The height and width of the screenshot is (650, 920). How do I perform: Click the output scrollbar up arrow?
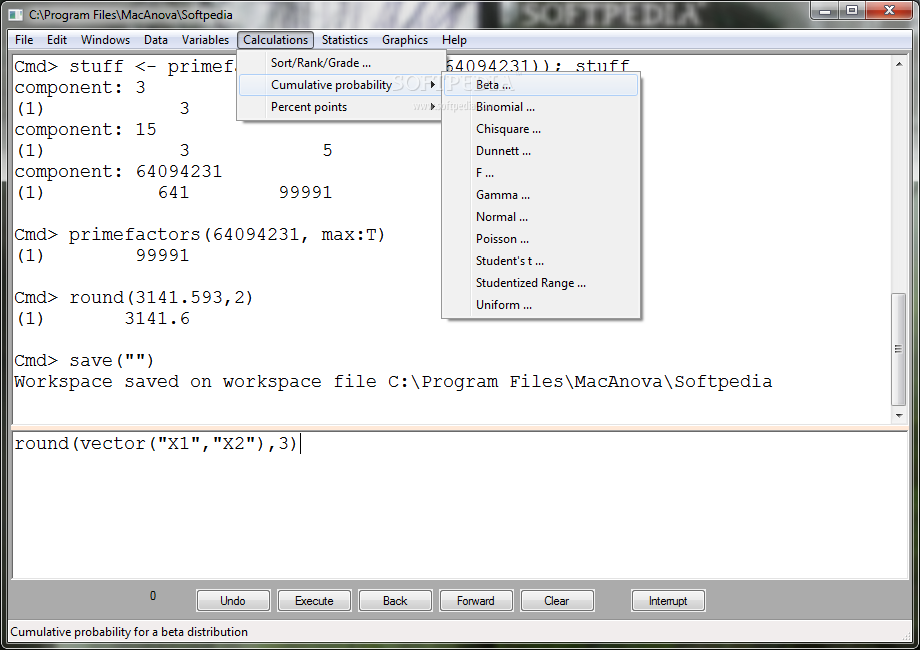click(x=899, y=63)
